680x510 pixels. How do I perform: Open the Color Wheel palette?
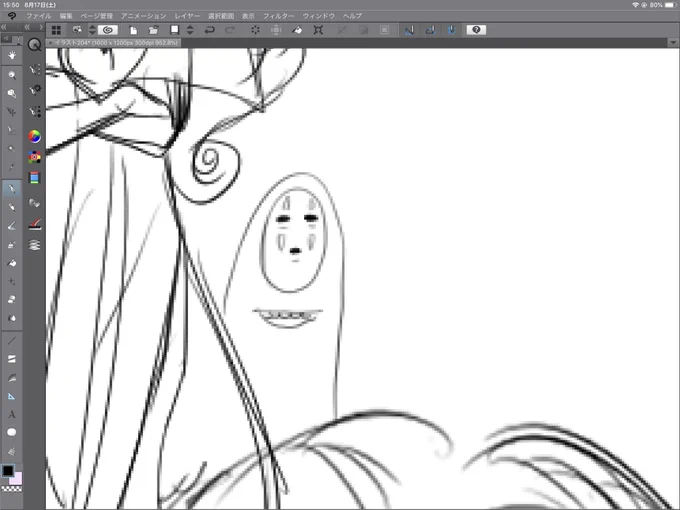pyautogui.click(x=35, y=137)
